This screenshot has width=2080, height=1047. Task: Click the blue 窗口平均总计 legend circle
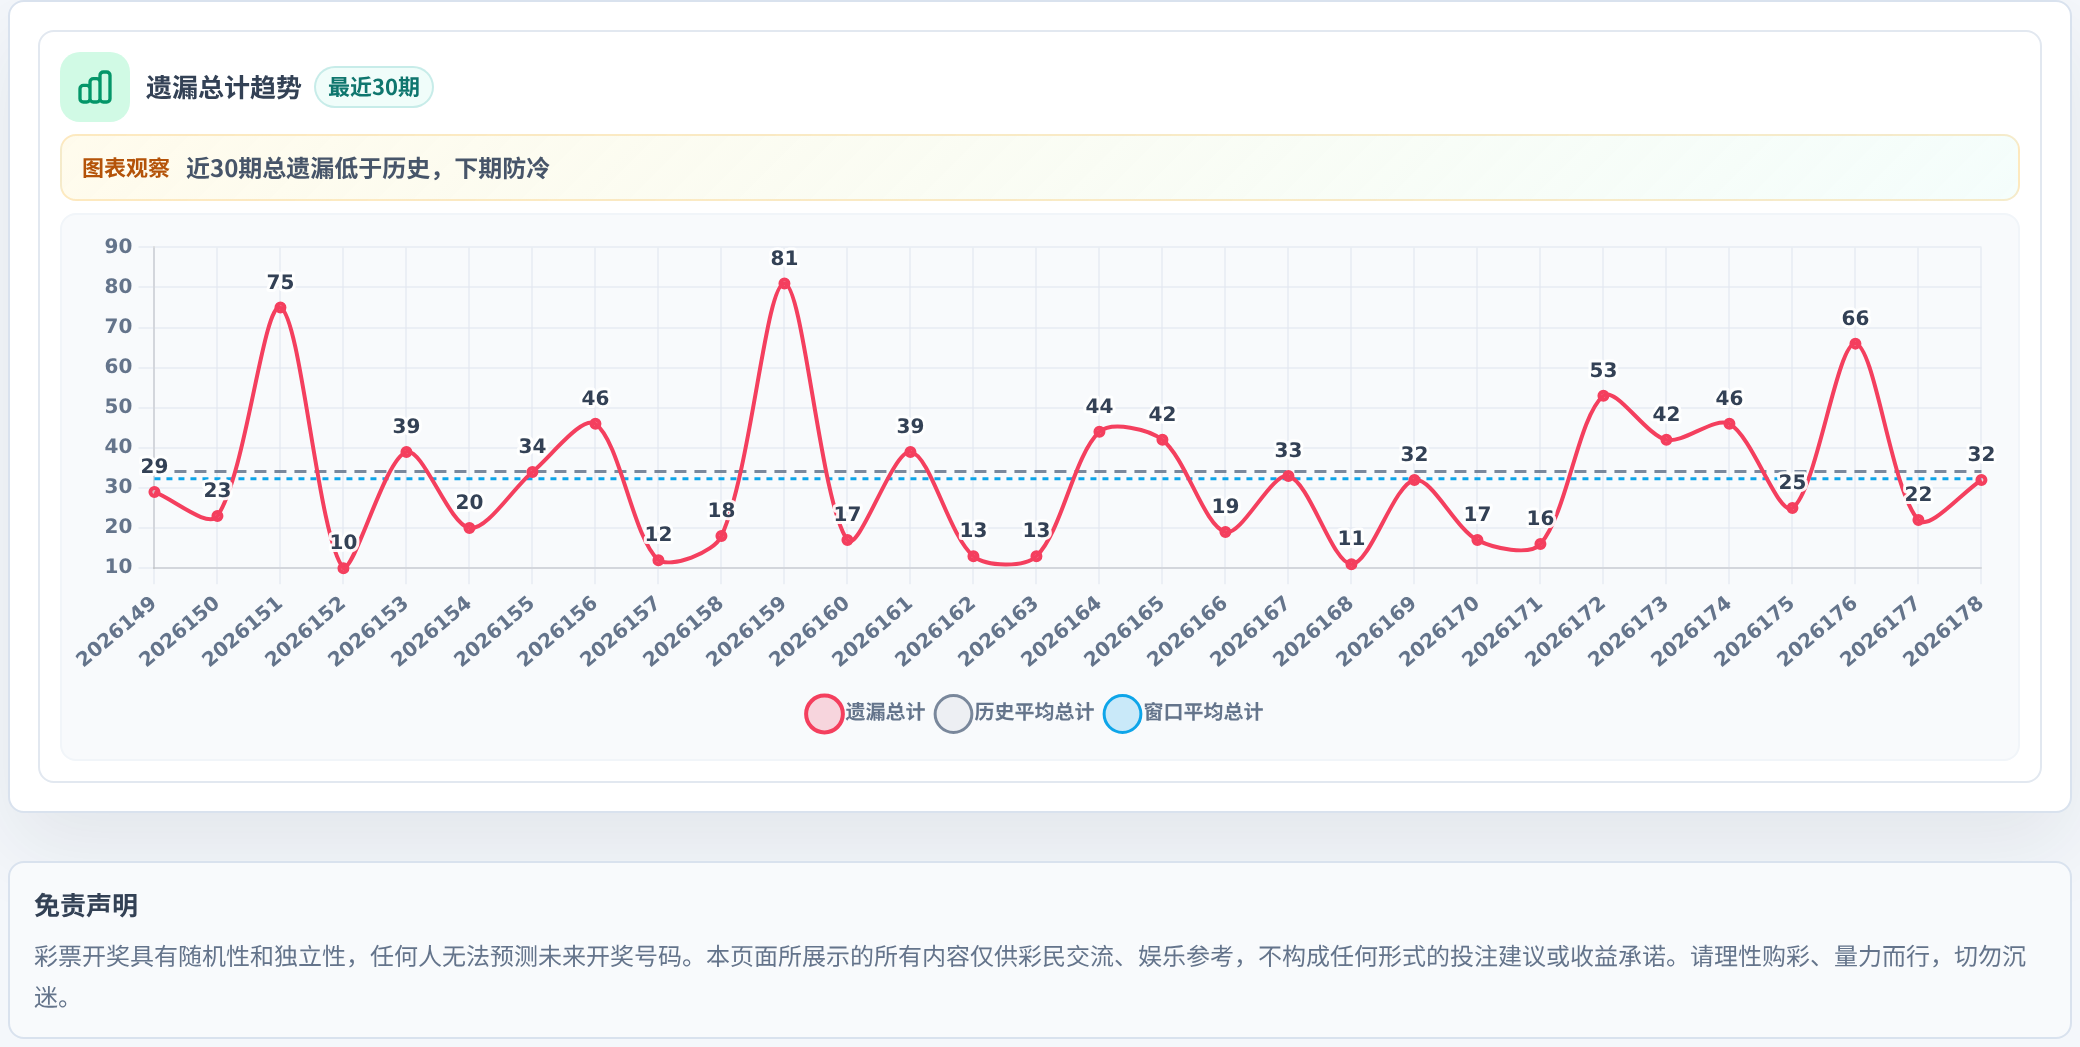click(1123, 714)
